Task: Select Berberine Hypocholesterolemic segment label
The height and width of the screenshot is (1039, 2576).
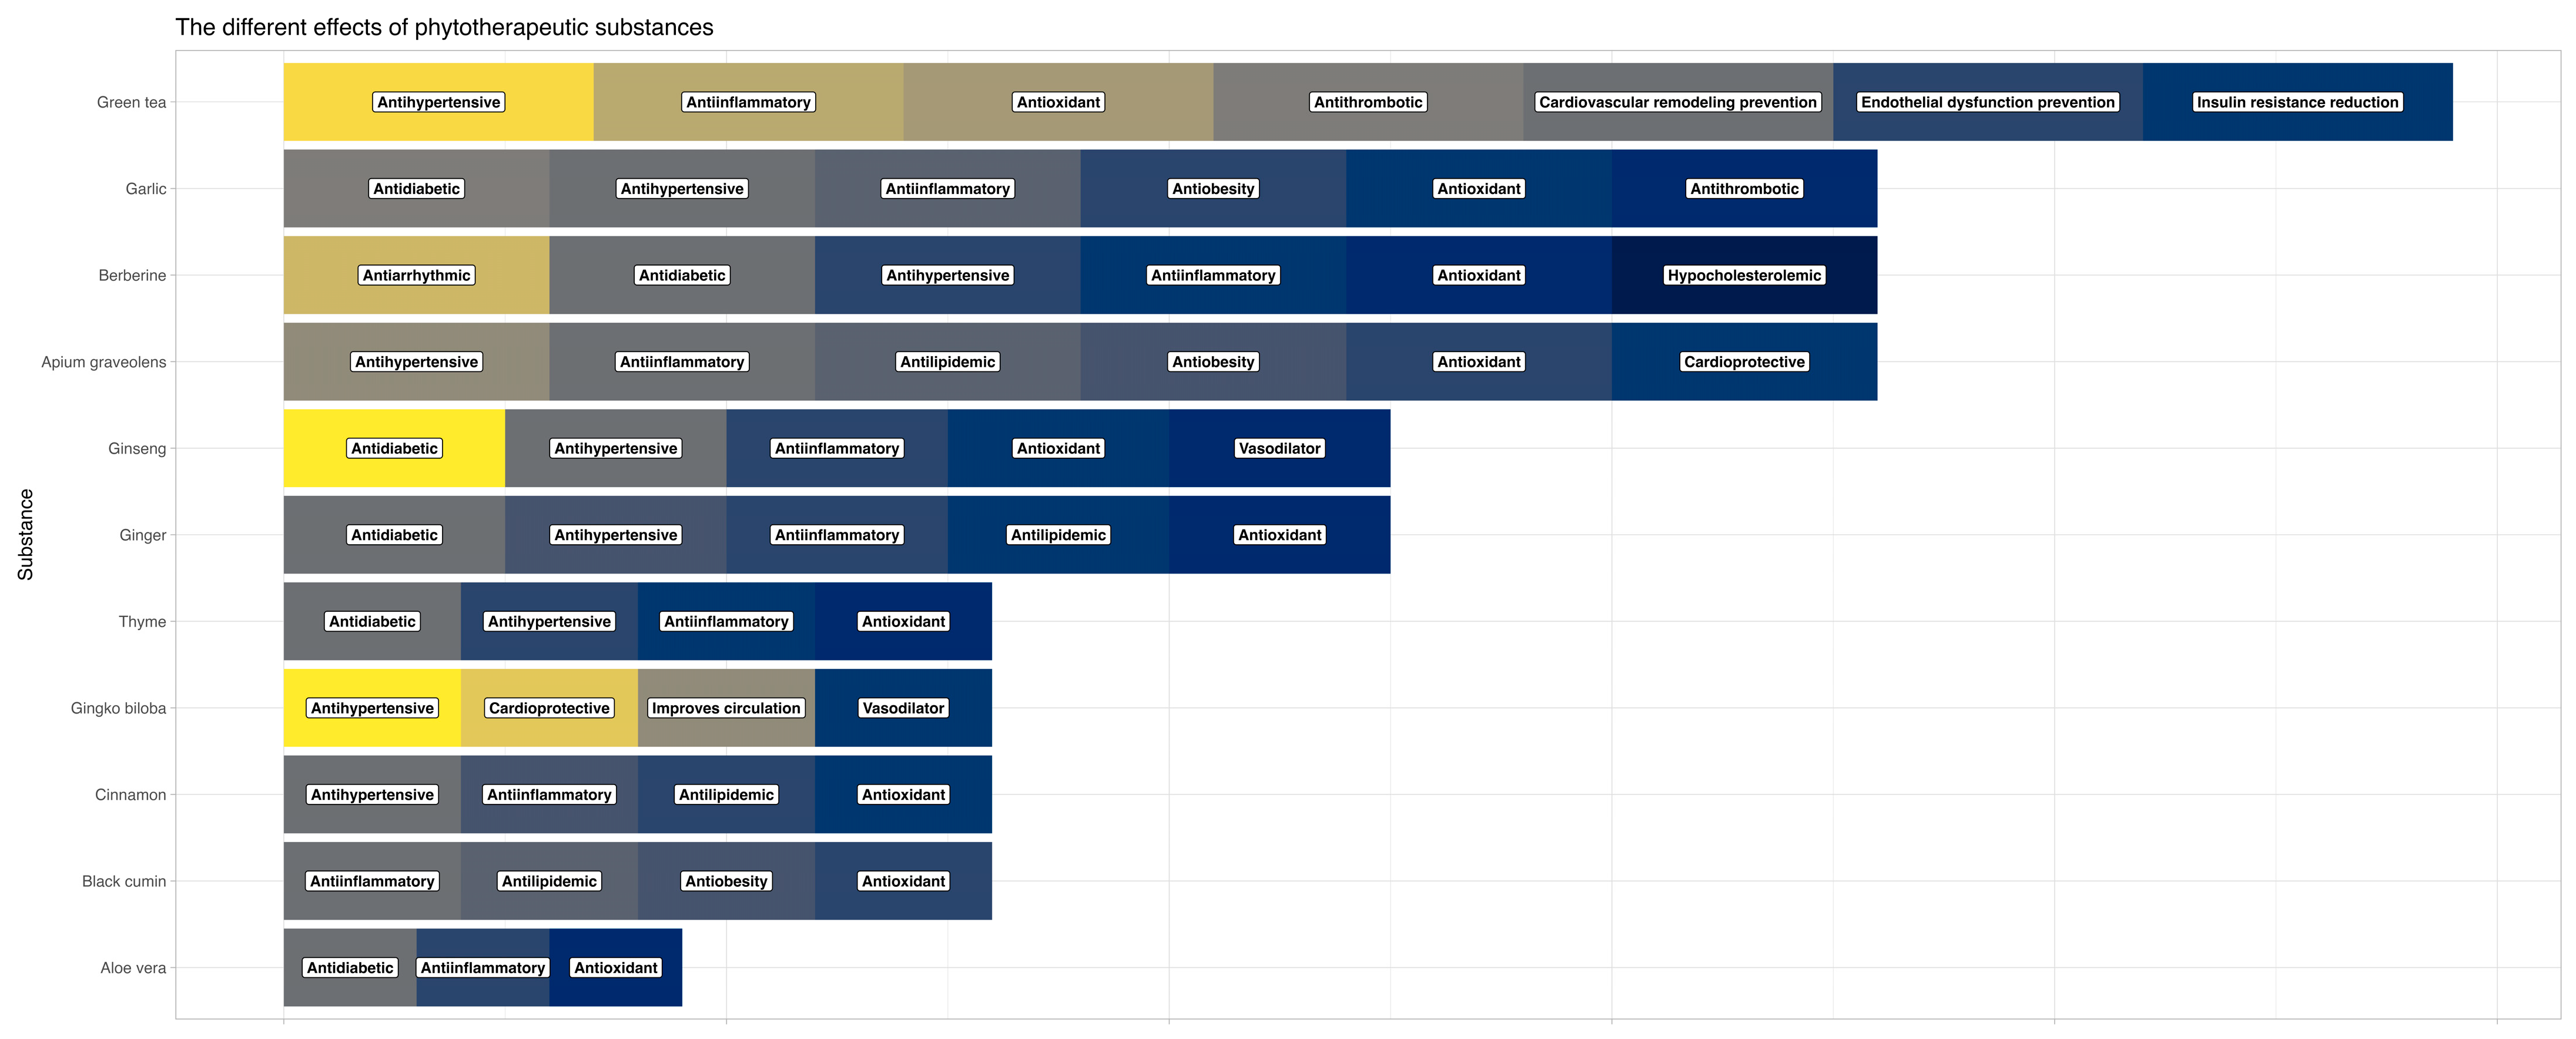Action: (x=1744, y=275)
